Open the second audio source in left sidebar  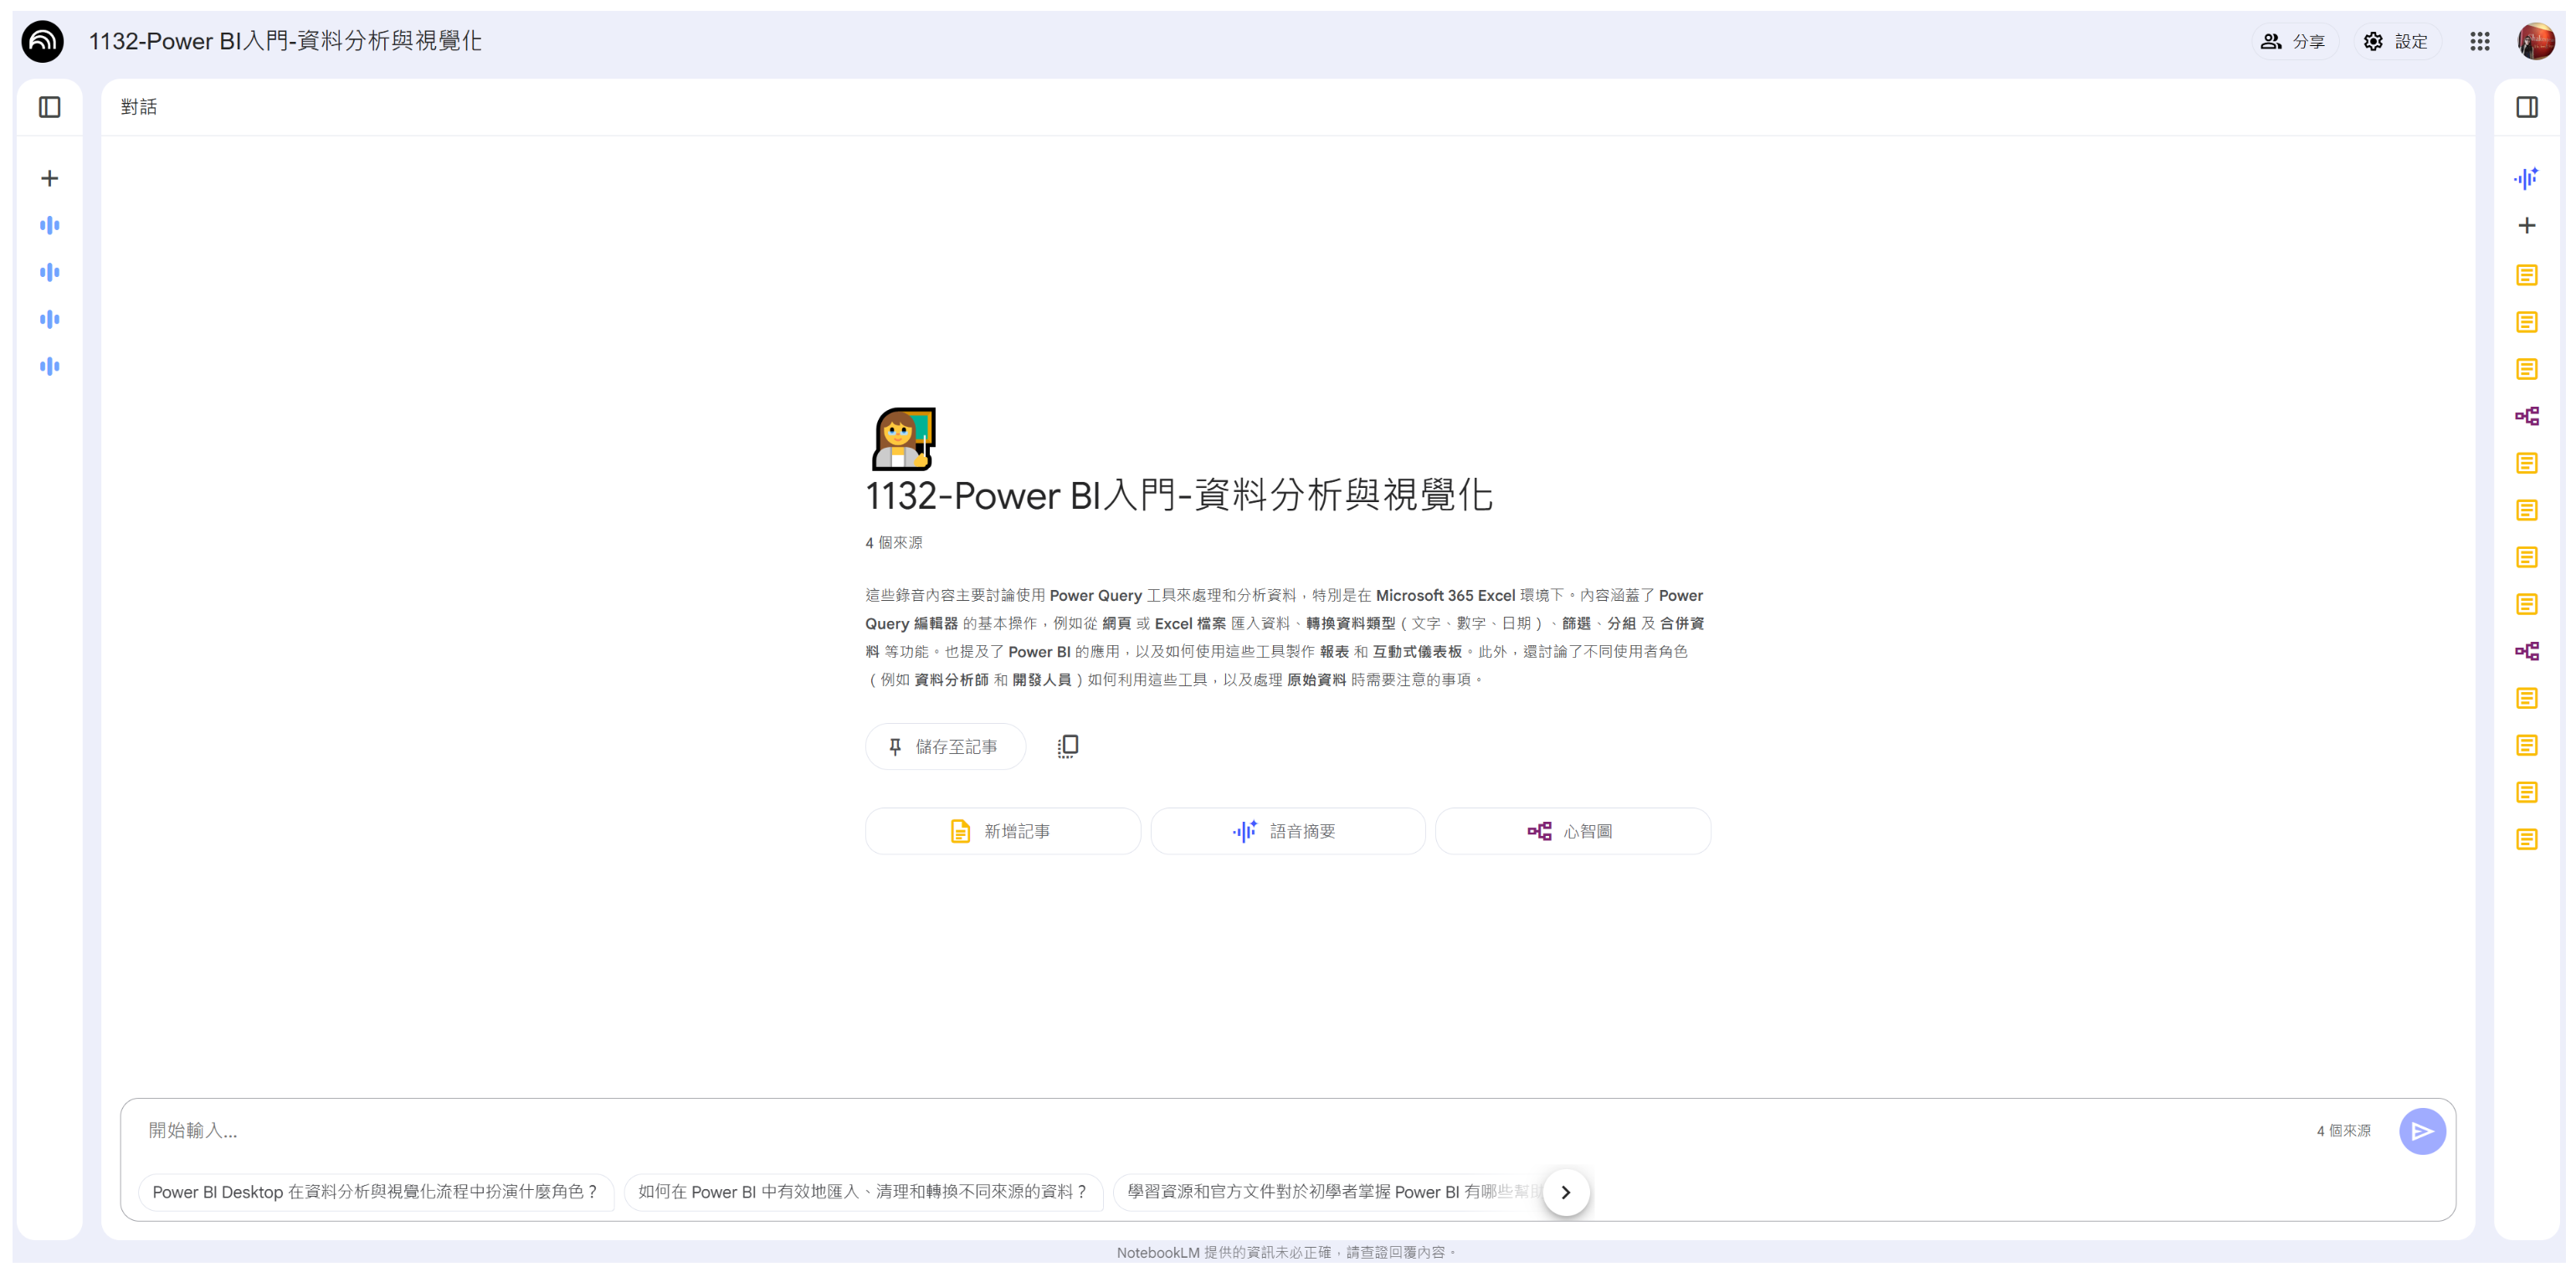[x=50, y=272]
